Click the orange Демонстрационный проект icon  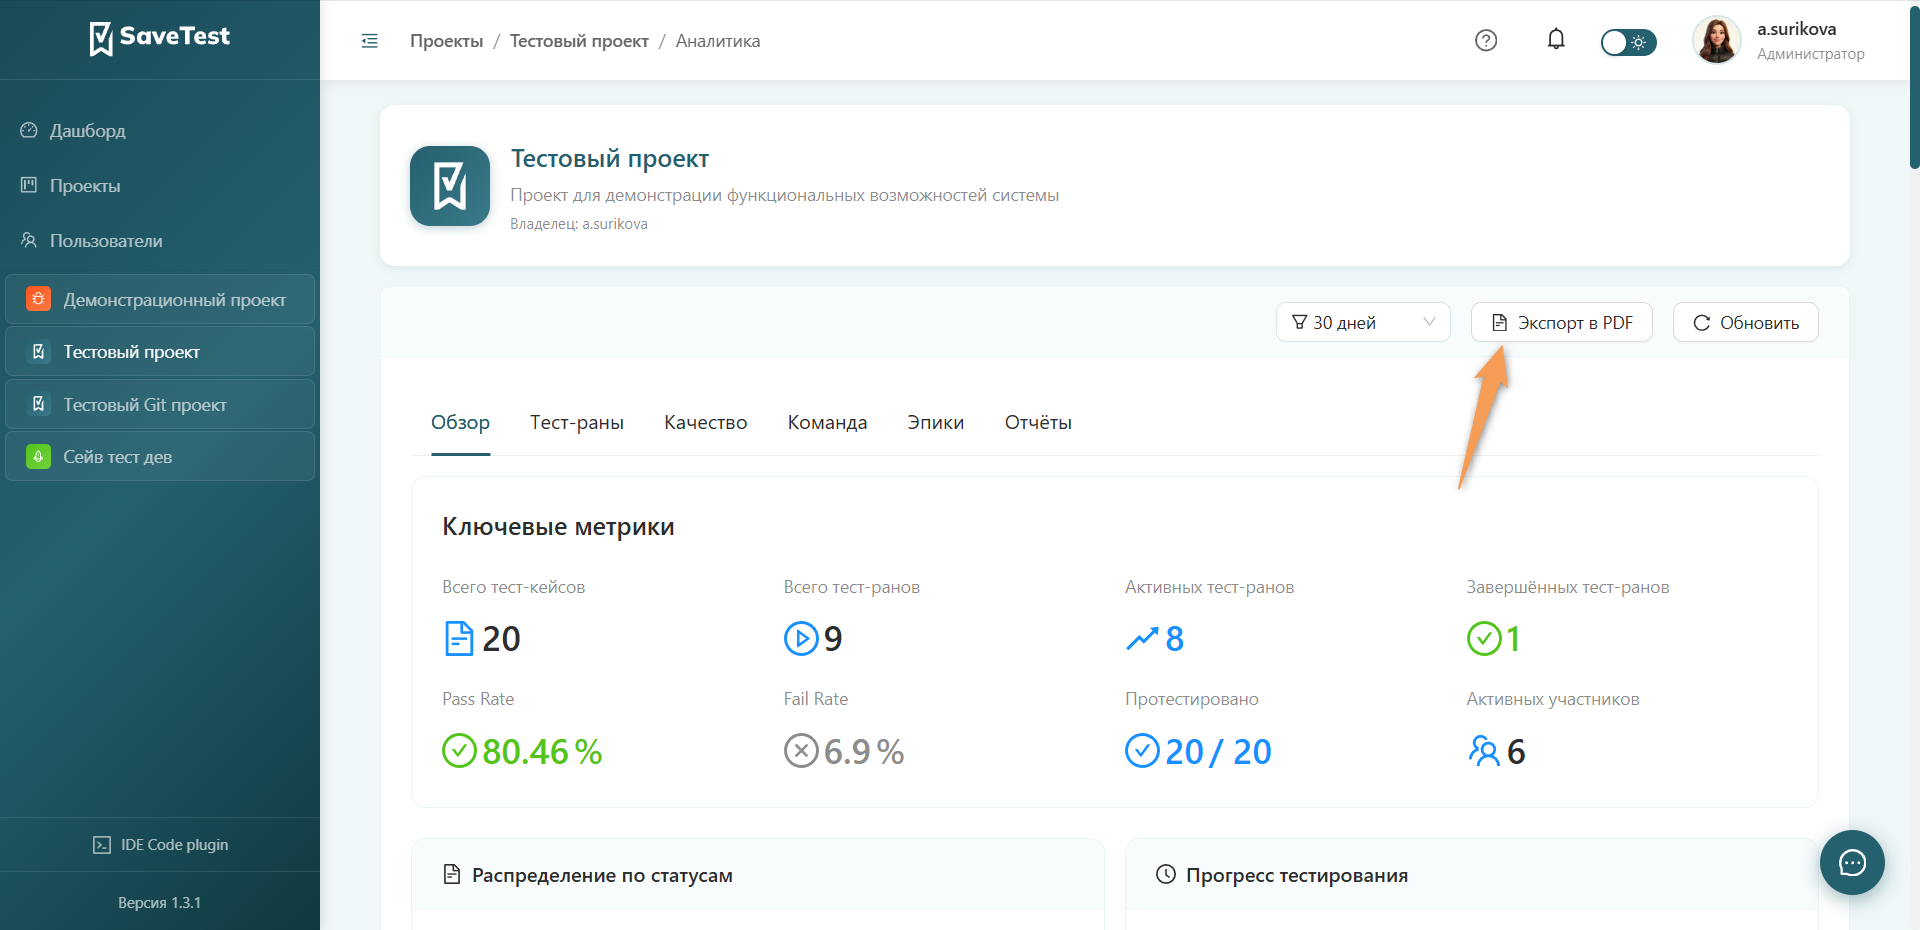point(38,298)
